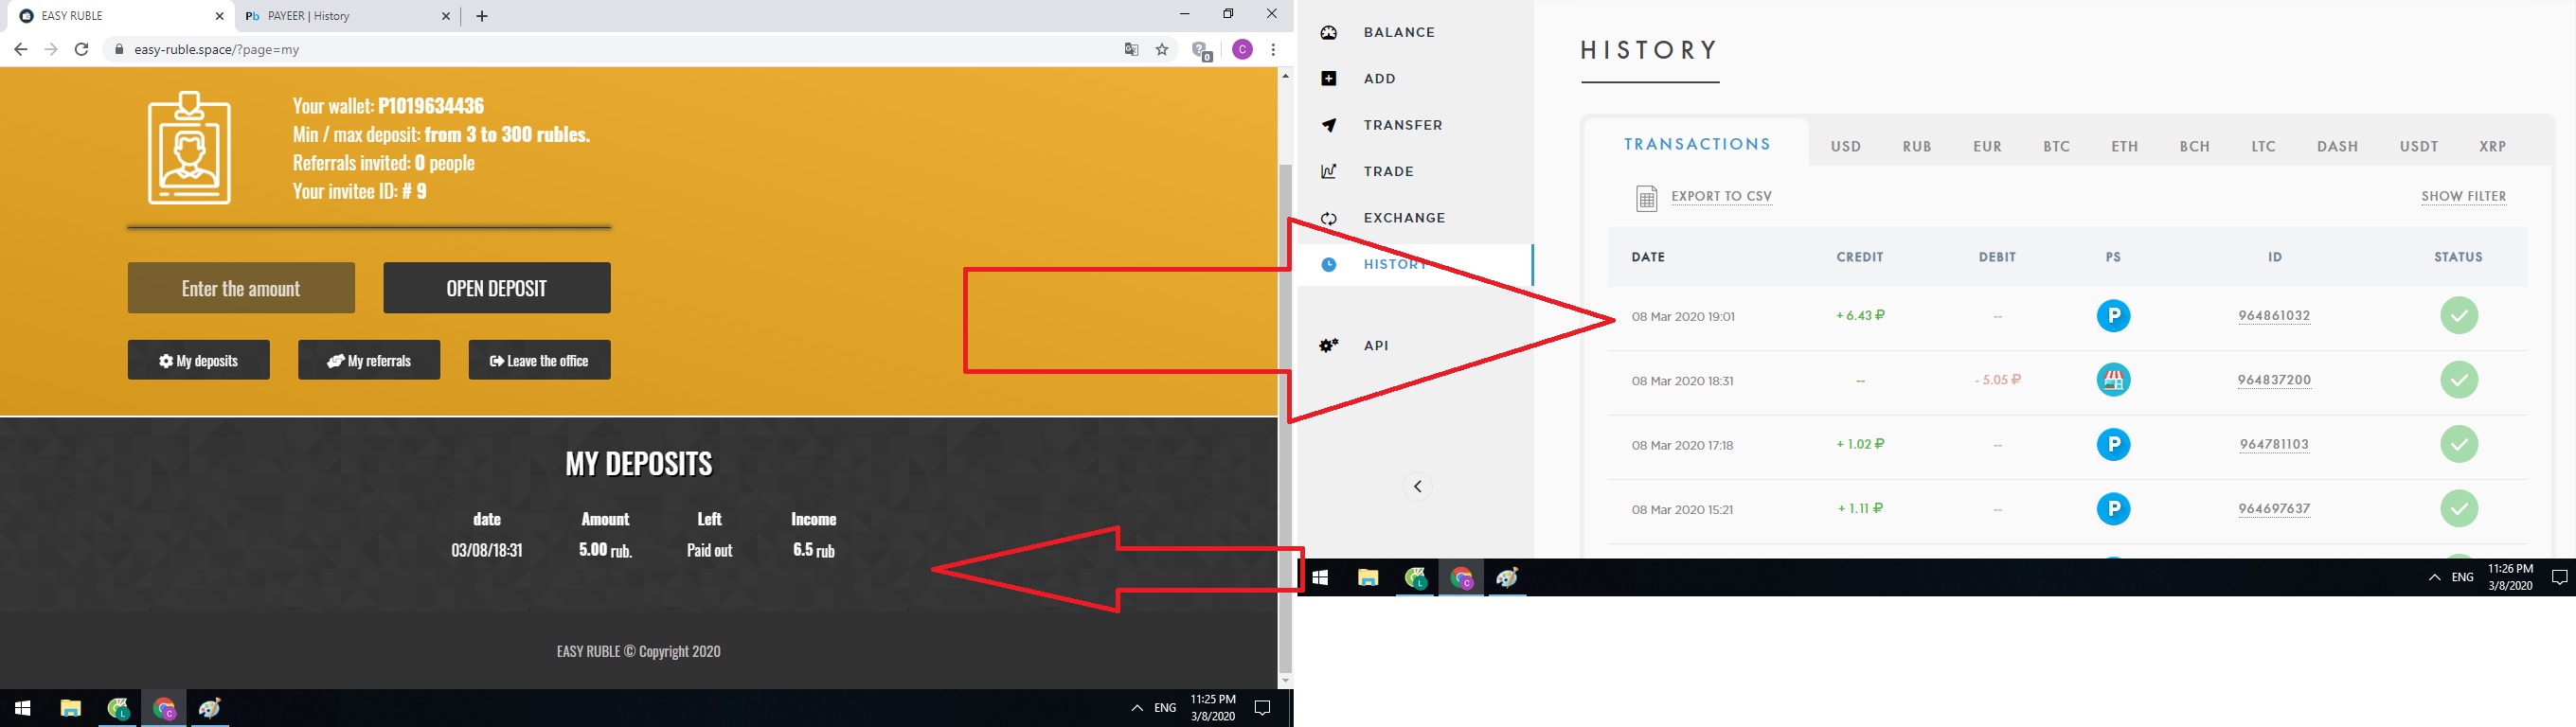Image resolution: width=2576 pixels, height=727 pixels.
Task: Select the BTC currency tab
Action: point(2057,146)
